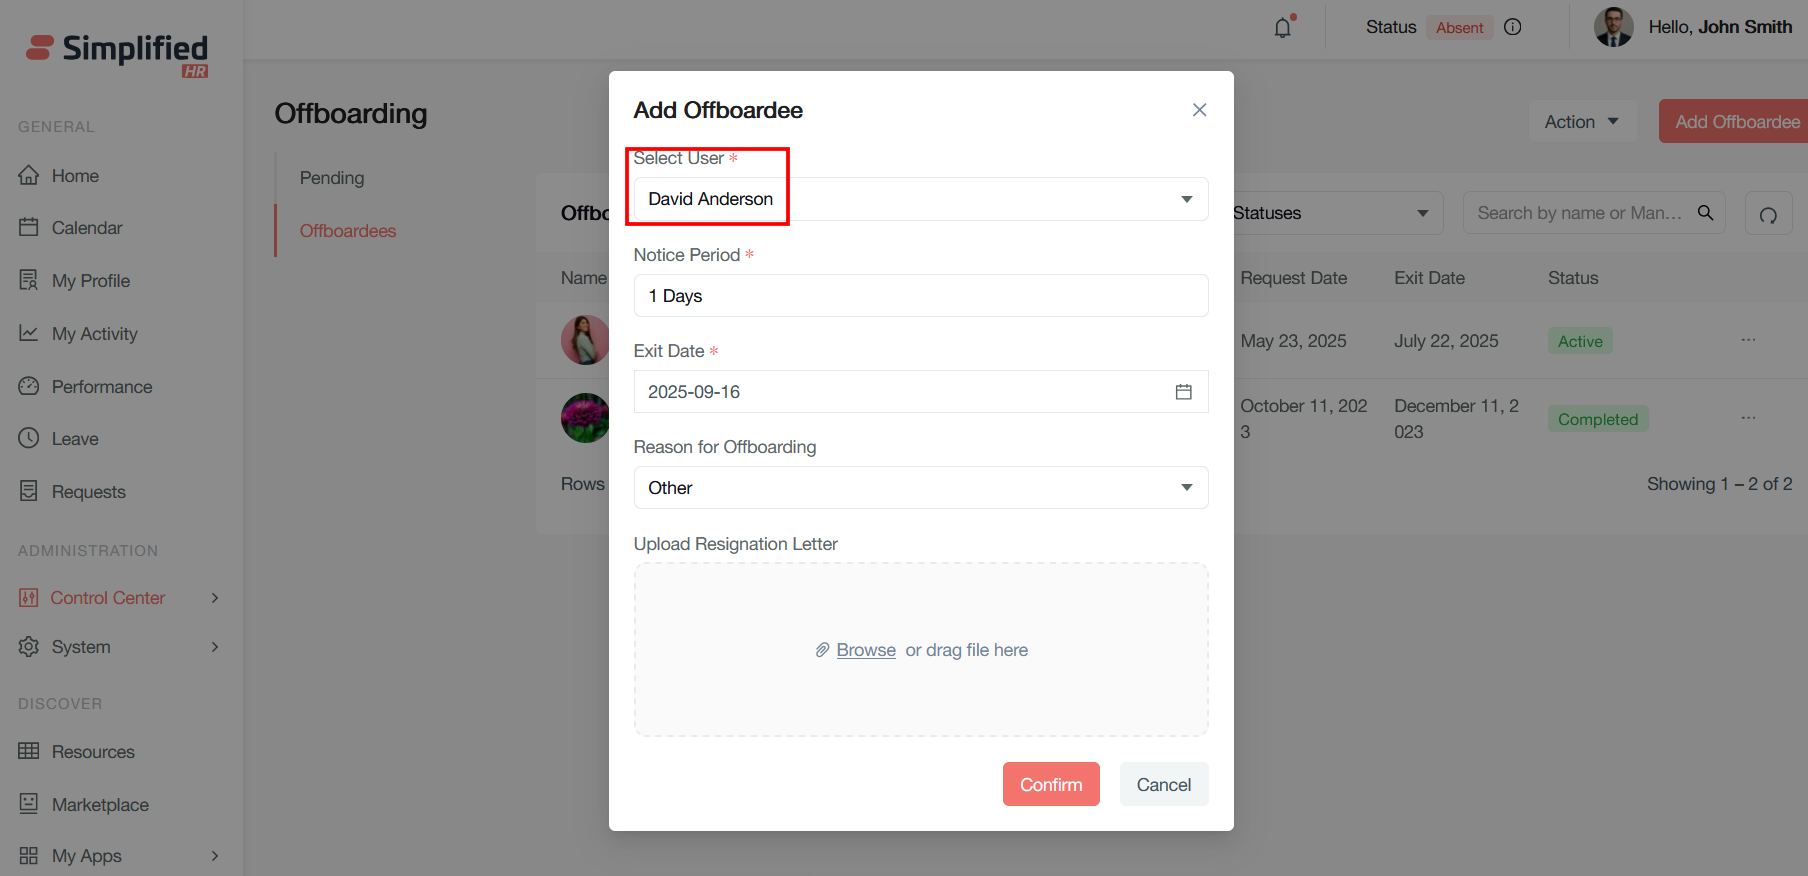Select the Offboardees tab

point(348,231)
